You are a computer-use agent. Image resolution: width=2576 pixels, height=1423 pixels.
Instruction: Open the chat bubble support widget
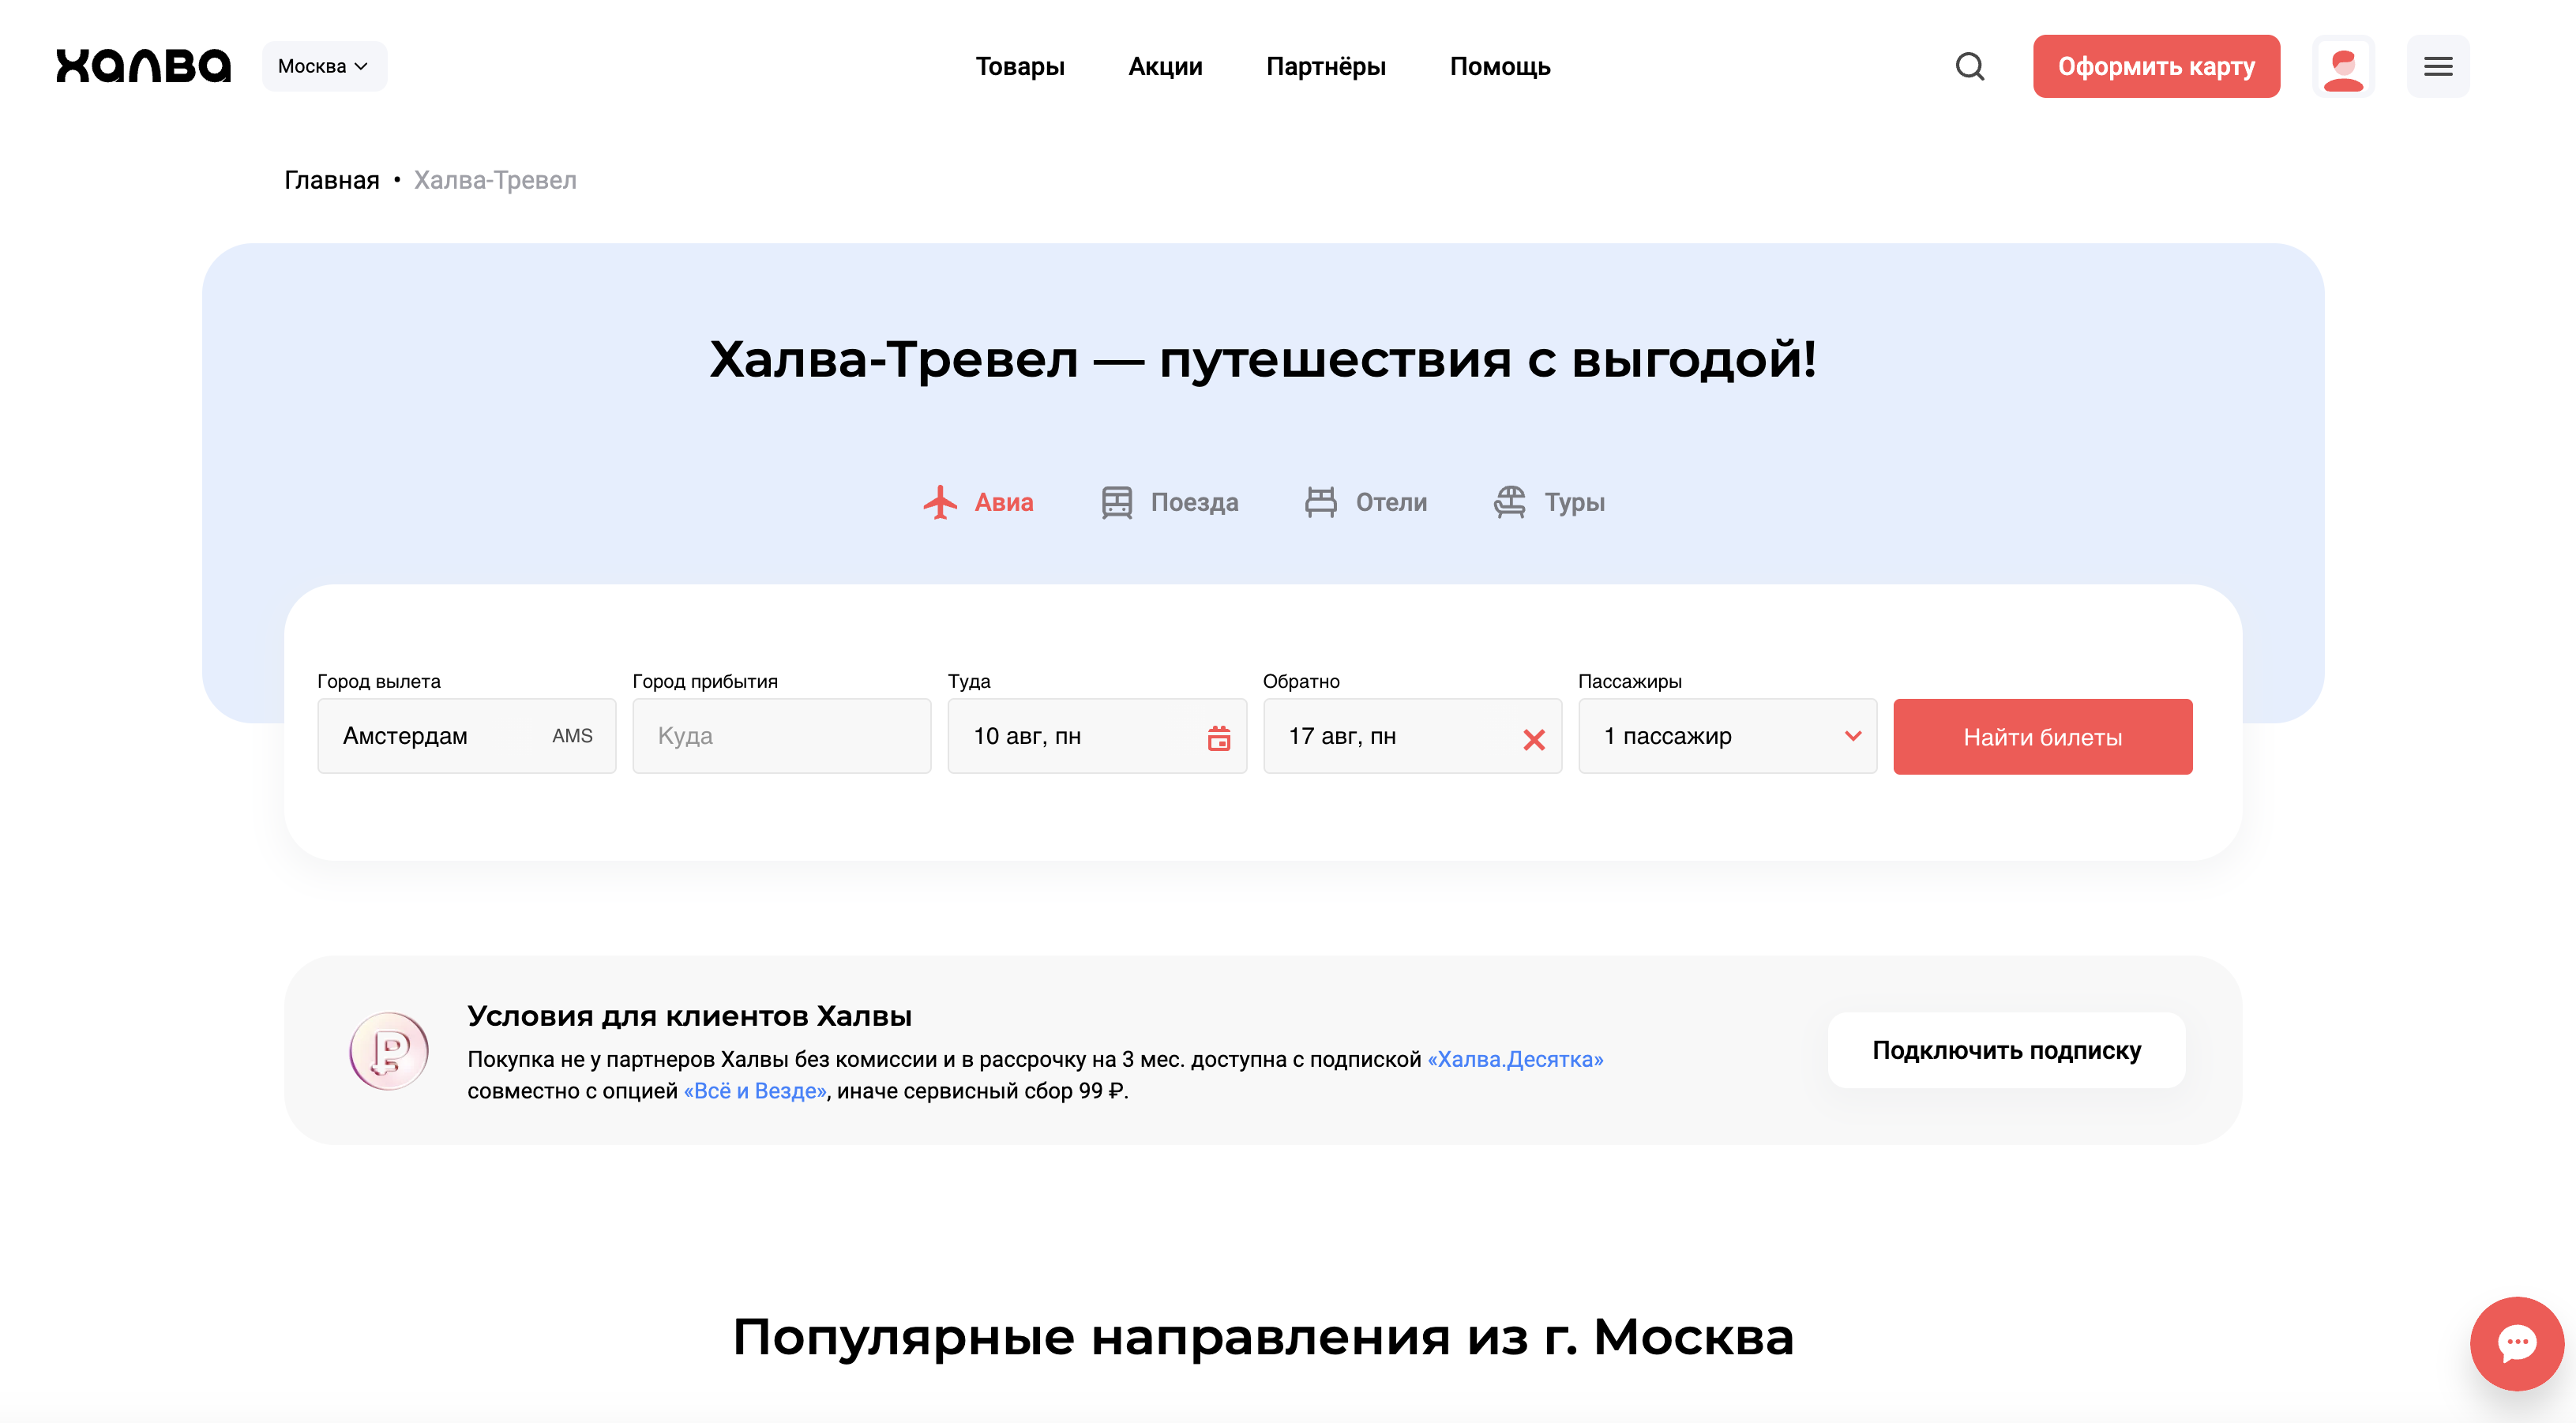coord(2516,1343)
